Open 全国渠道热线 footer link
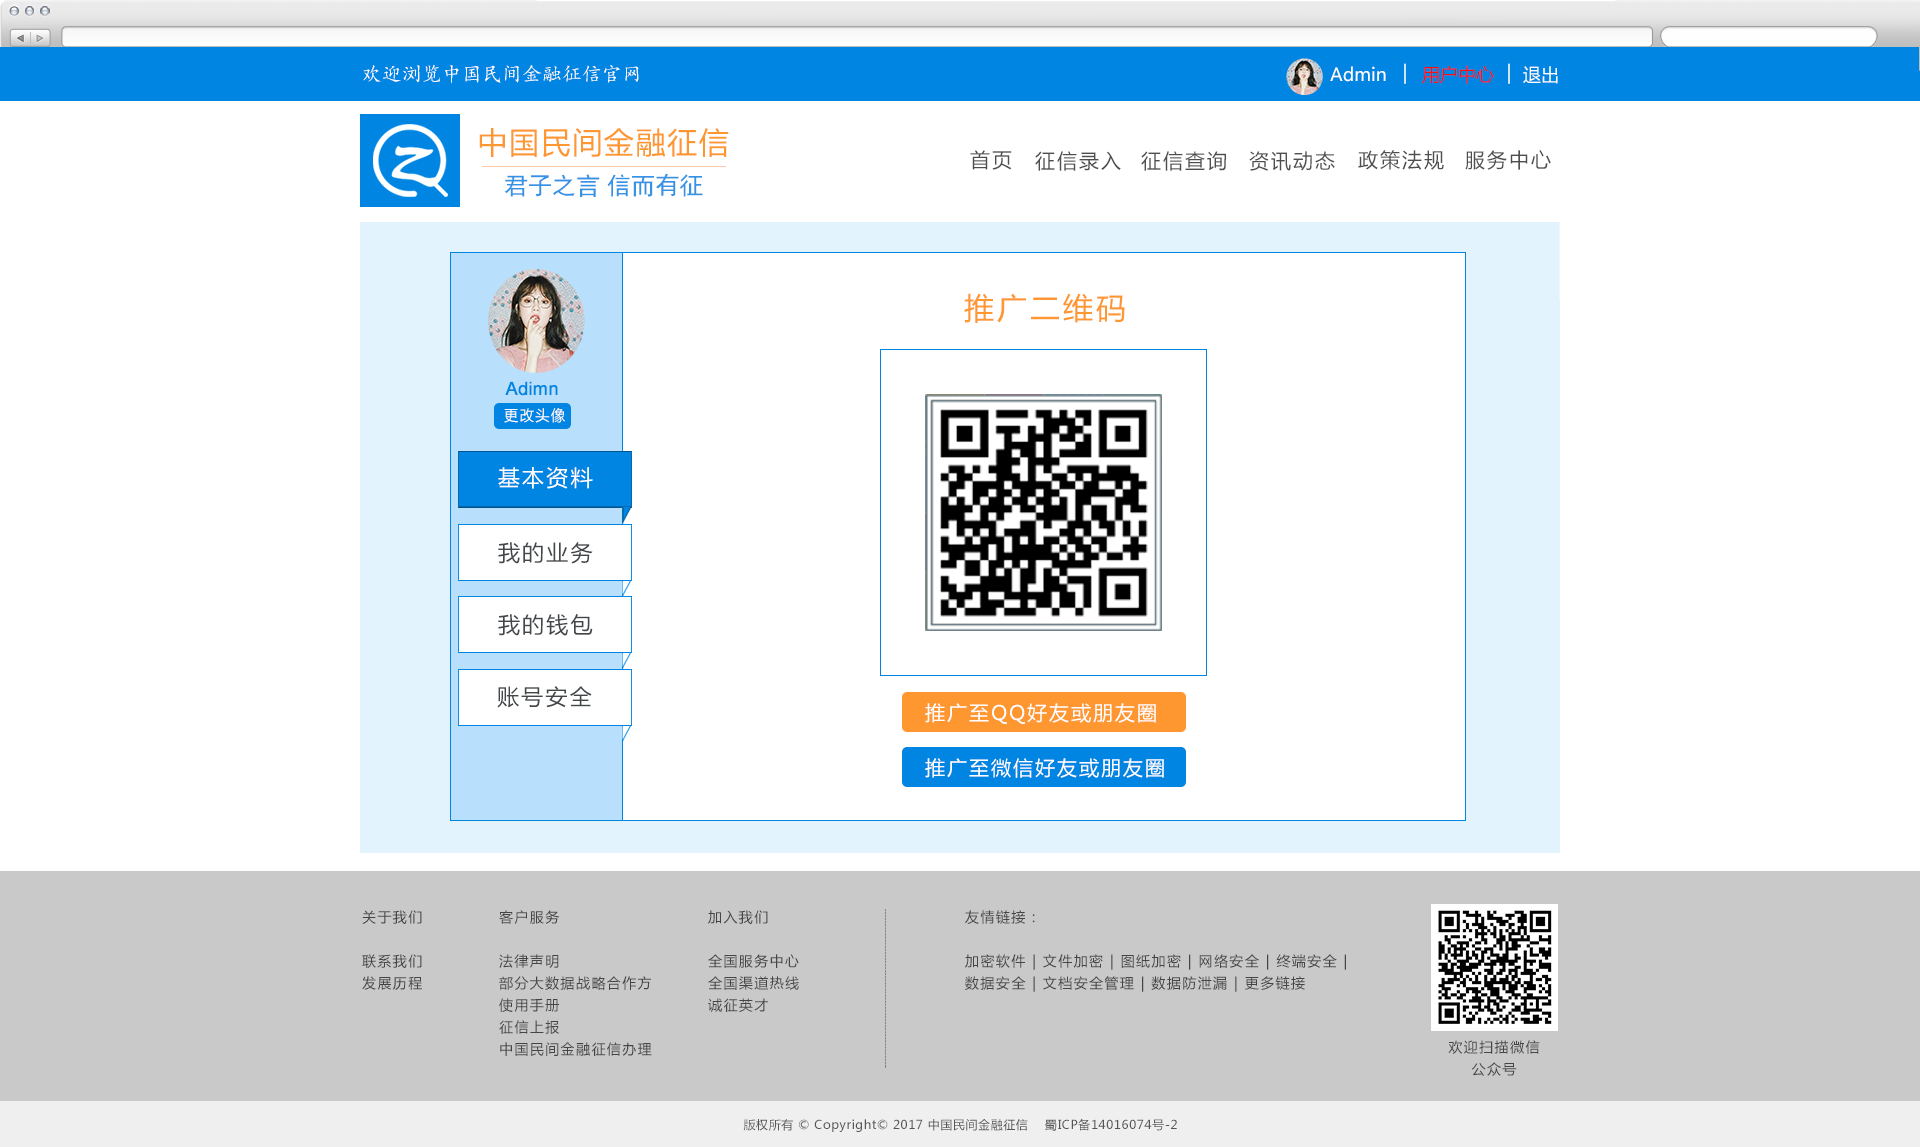The image size is (1920, 1147). [x=753, y=983]
